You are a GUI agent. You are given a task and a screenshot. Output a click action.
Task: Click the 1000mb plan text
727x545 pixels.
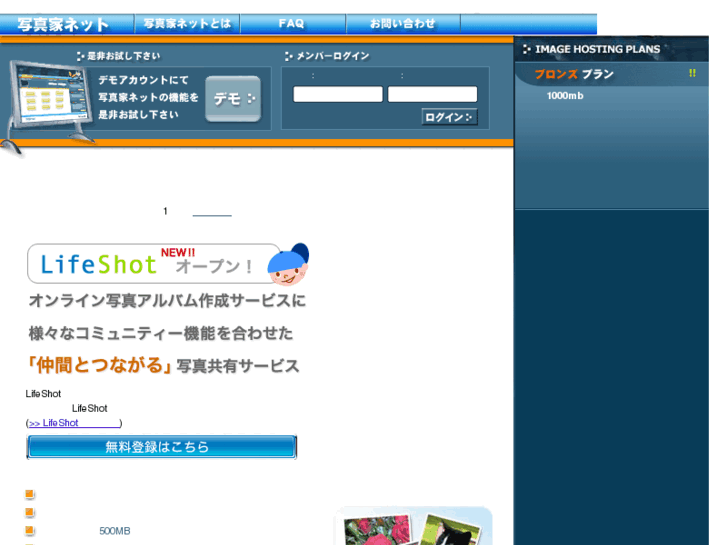pyautogui.click(x=565, y=96)
